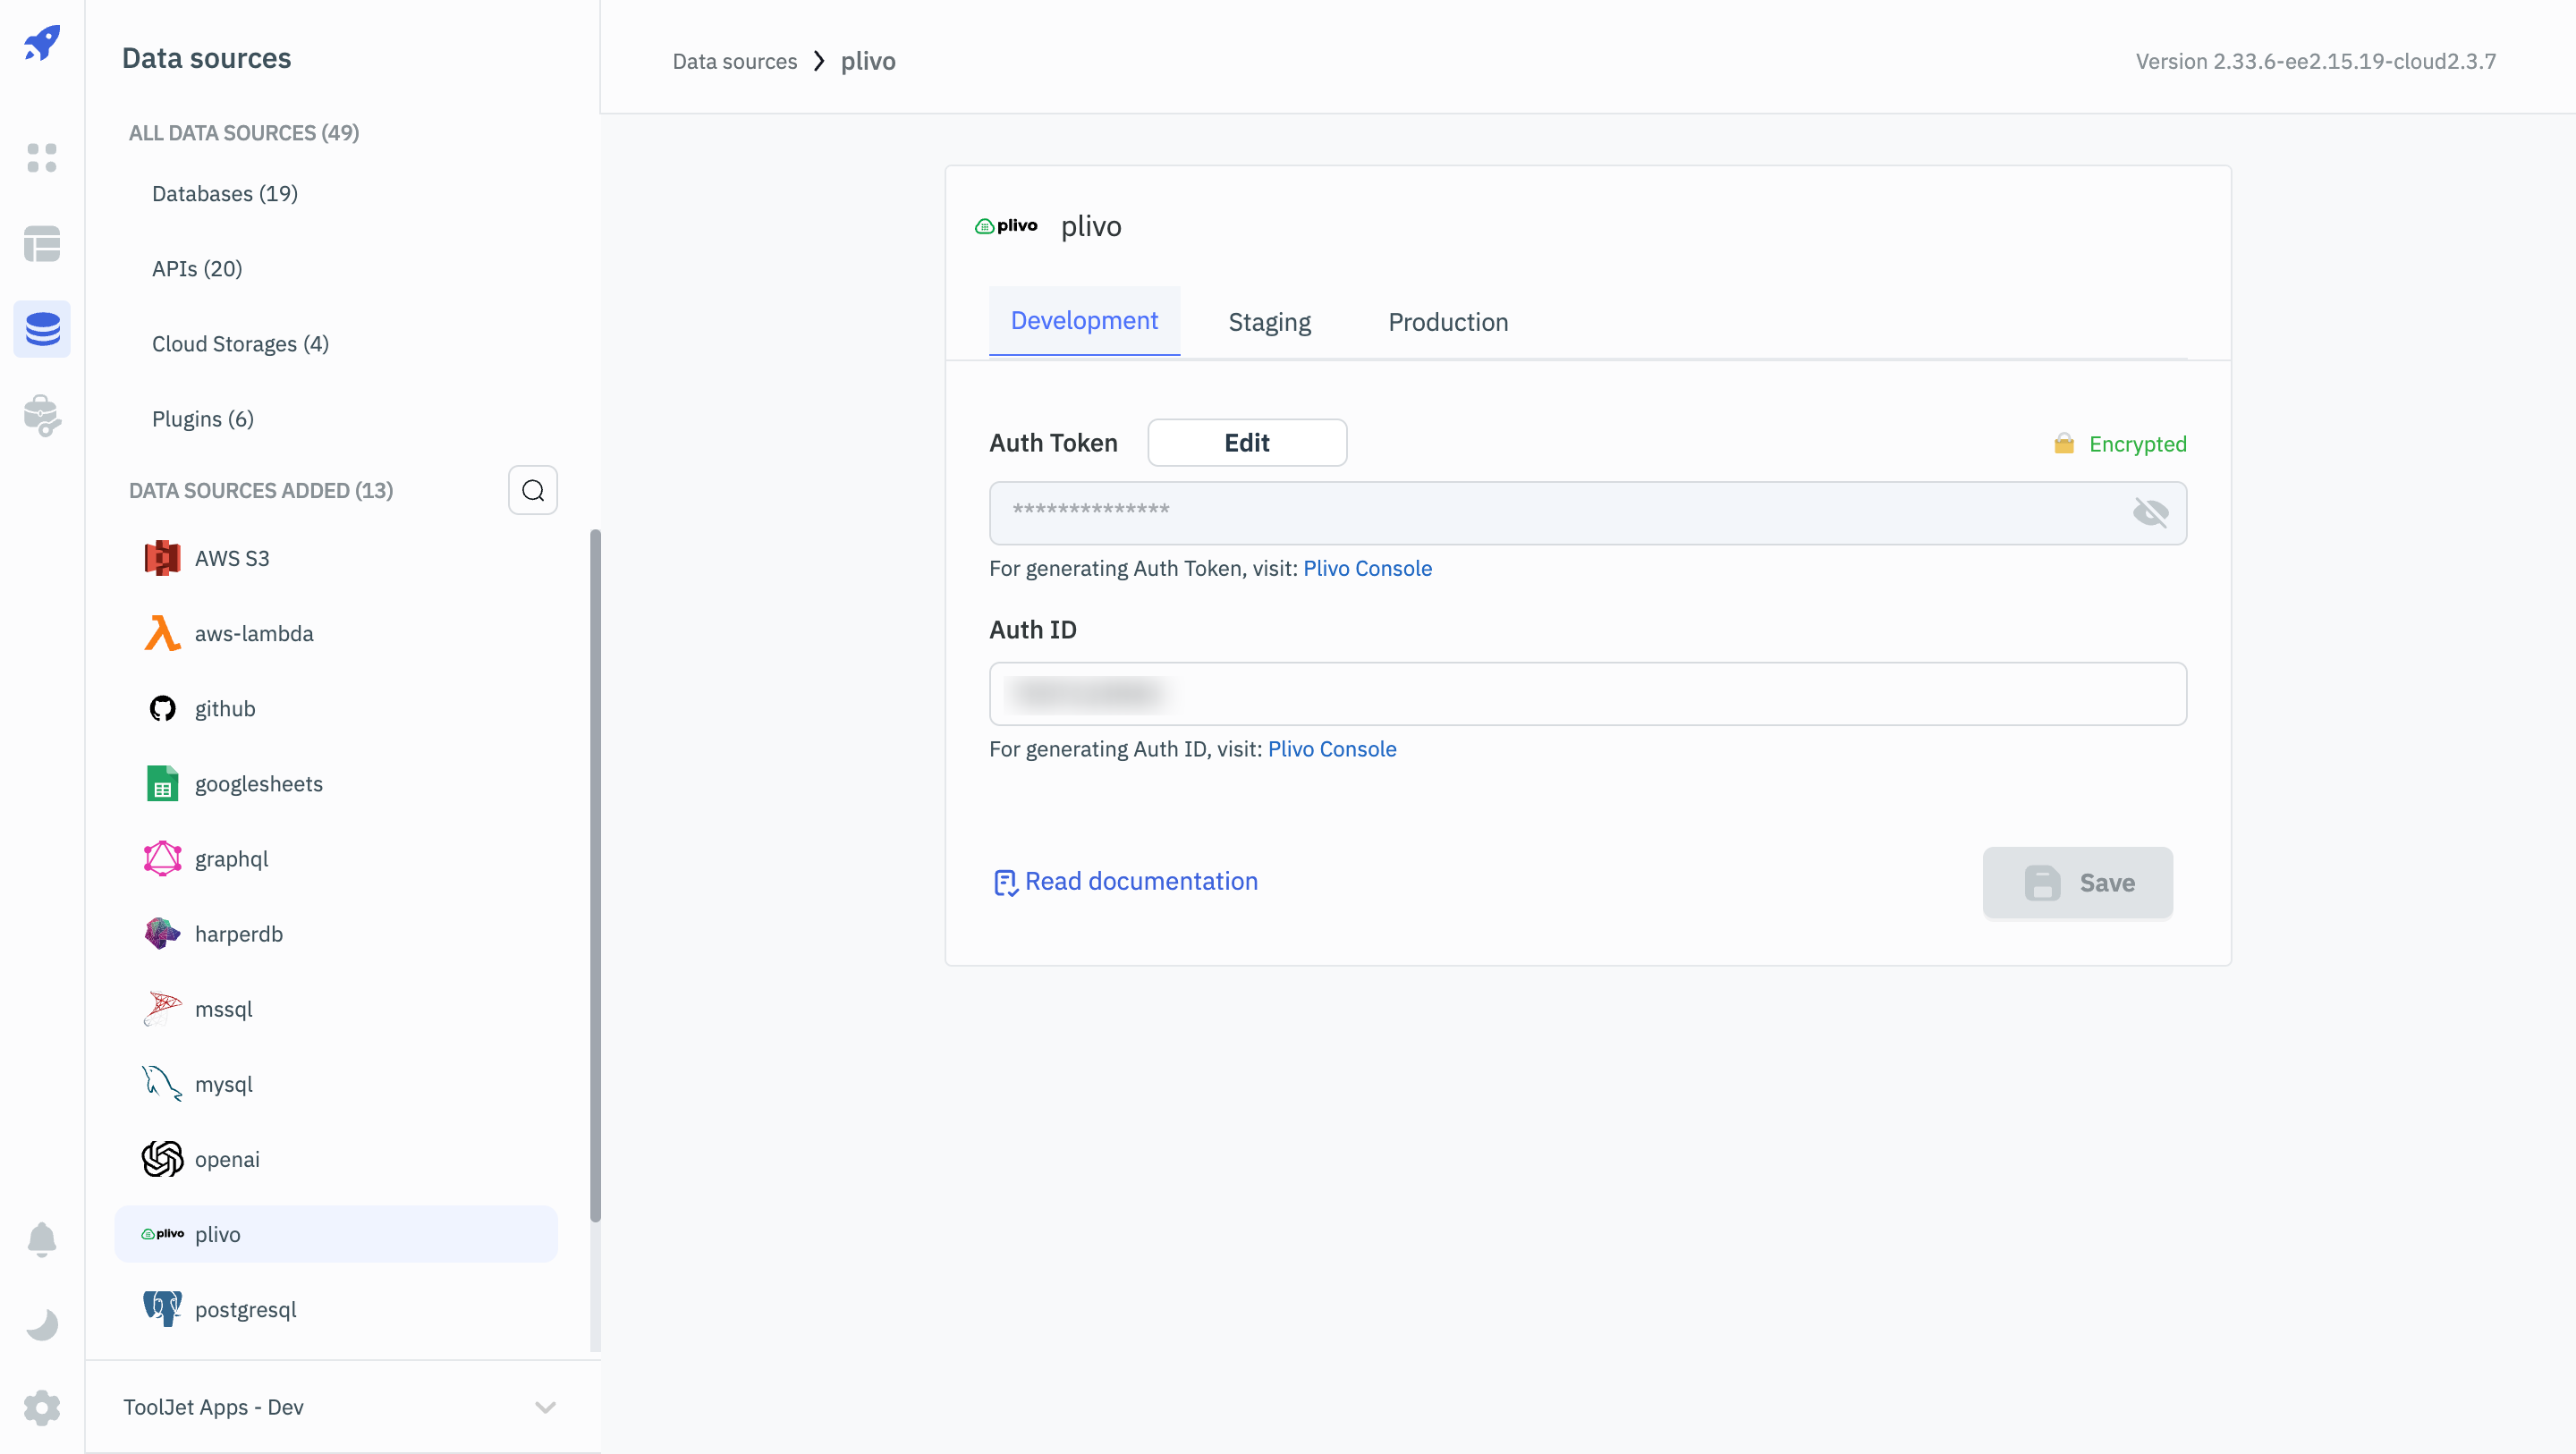Screen dimensions: 2576x1454
Task: Click the Encrypted lock icon
Action: point(2063,443)
